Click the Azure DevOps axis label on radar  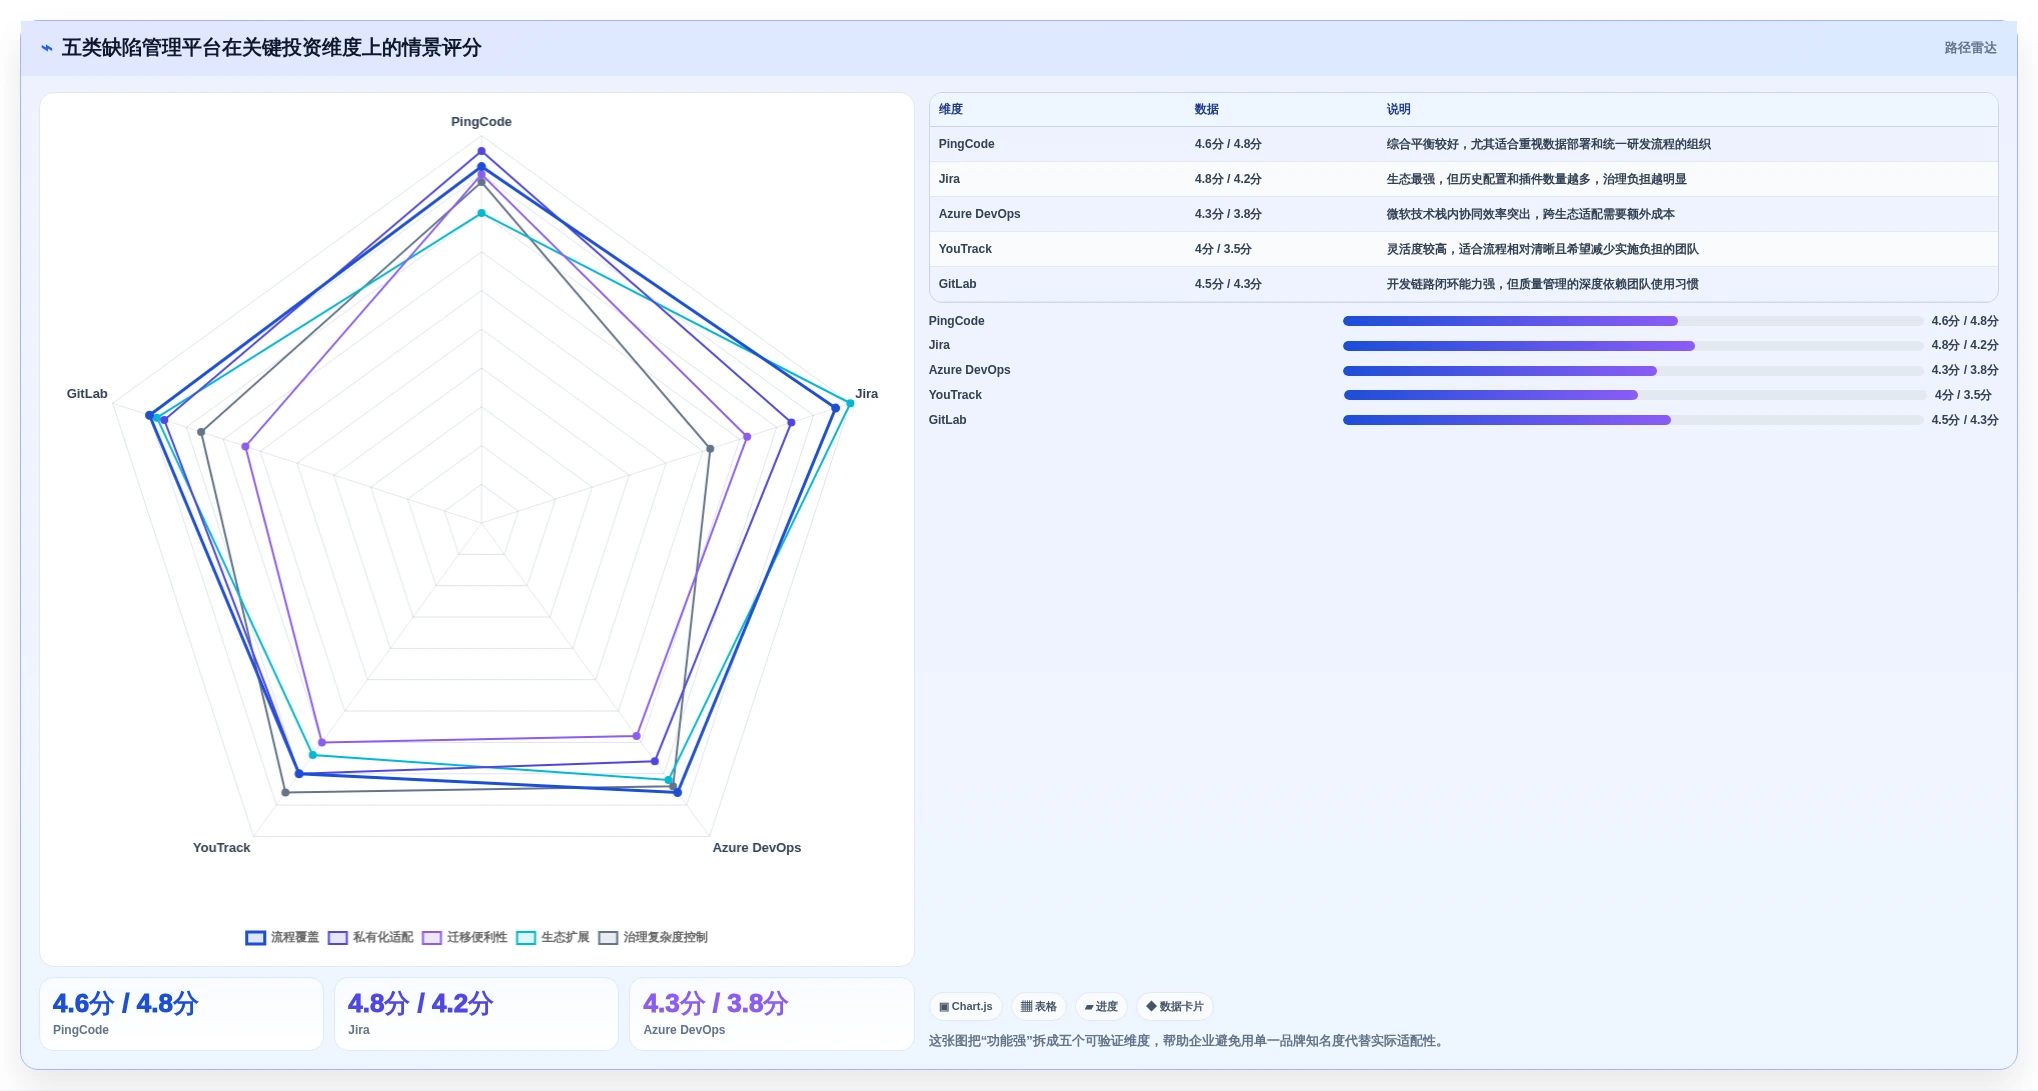click(x=757, y=848)
